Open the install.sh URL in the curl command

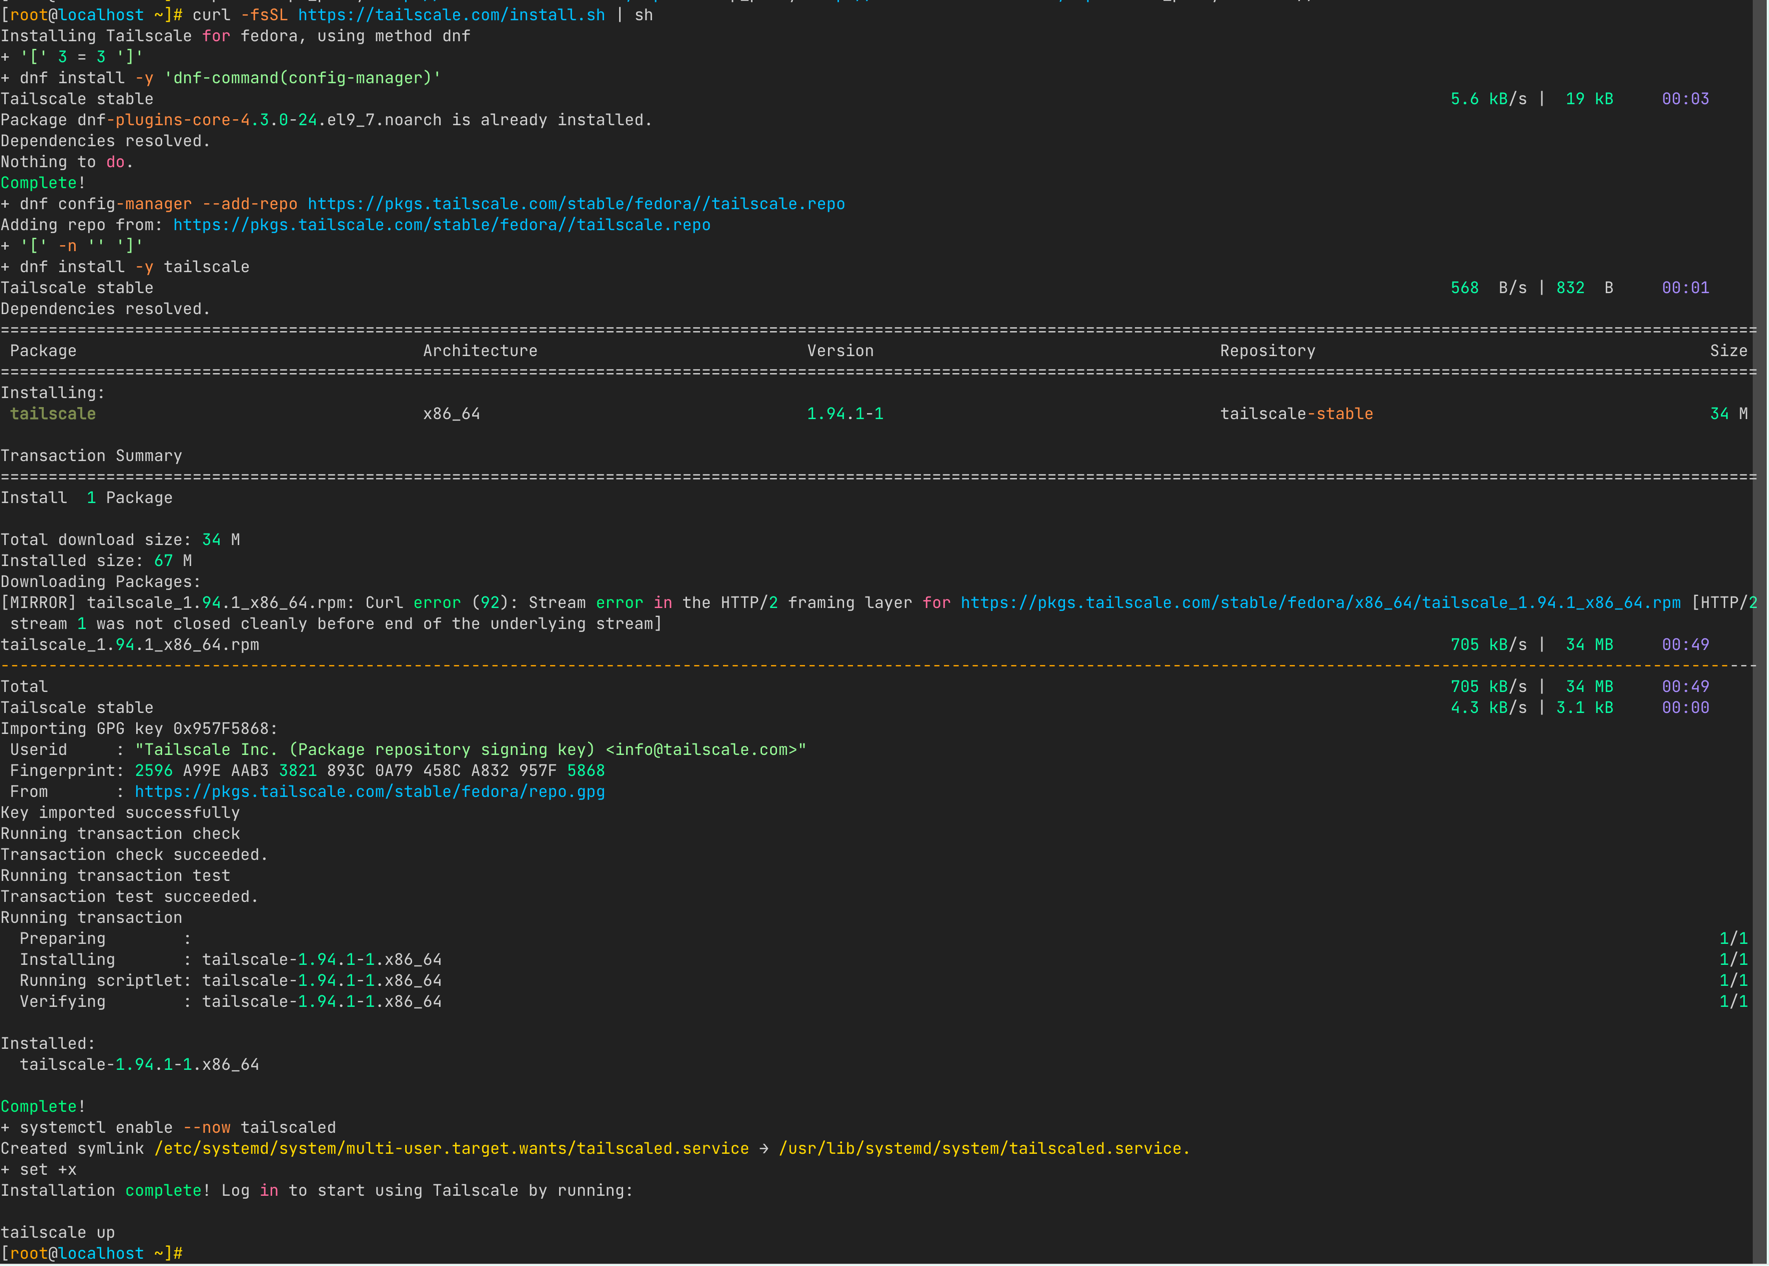pyautogui.click(x=451, y=15)
